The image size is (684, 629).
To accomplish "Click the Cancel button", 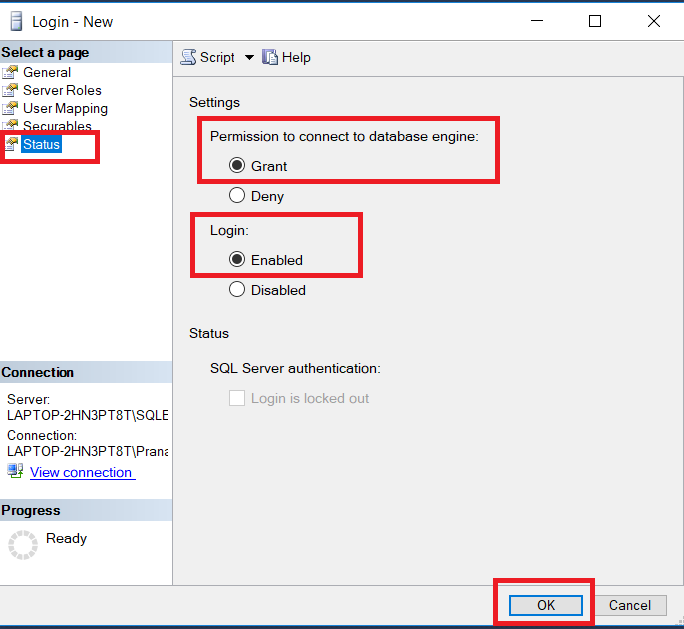I will [629, 605].
